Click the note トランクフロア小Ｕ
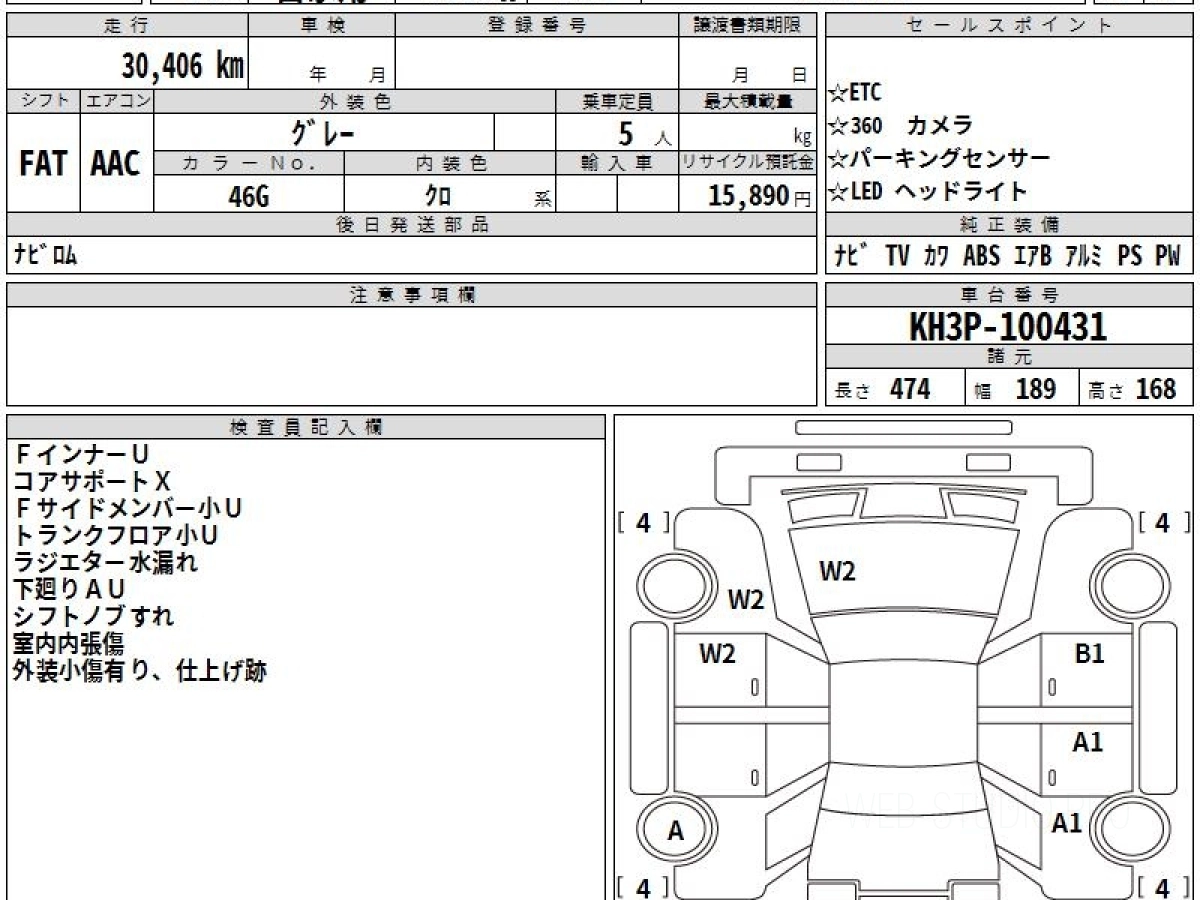This screenshot has height=900, width=1200. point(115,535)
